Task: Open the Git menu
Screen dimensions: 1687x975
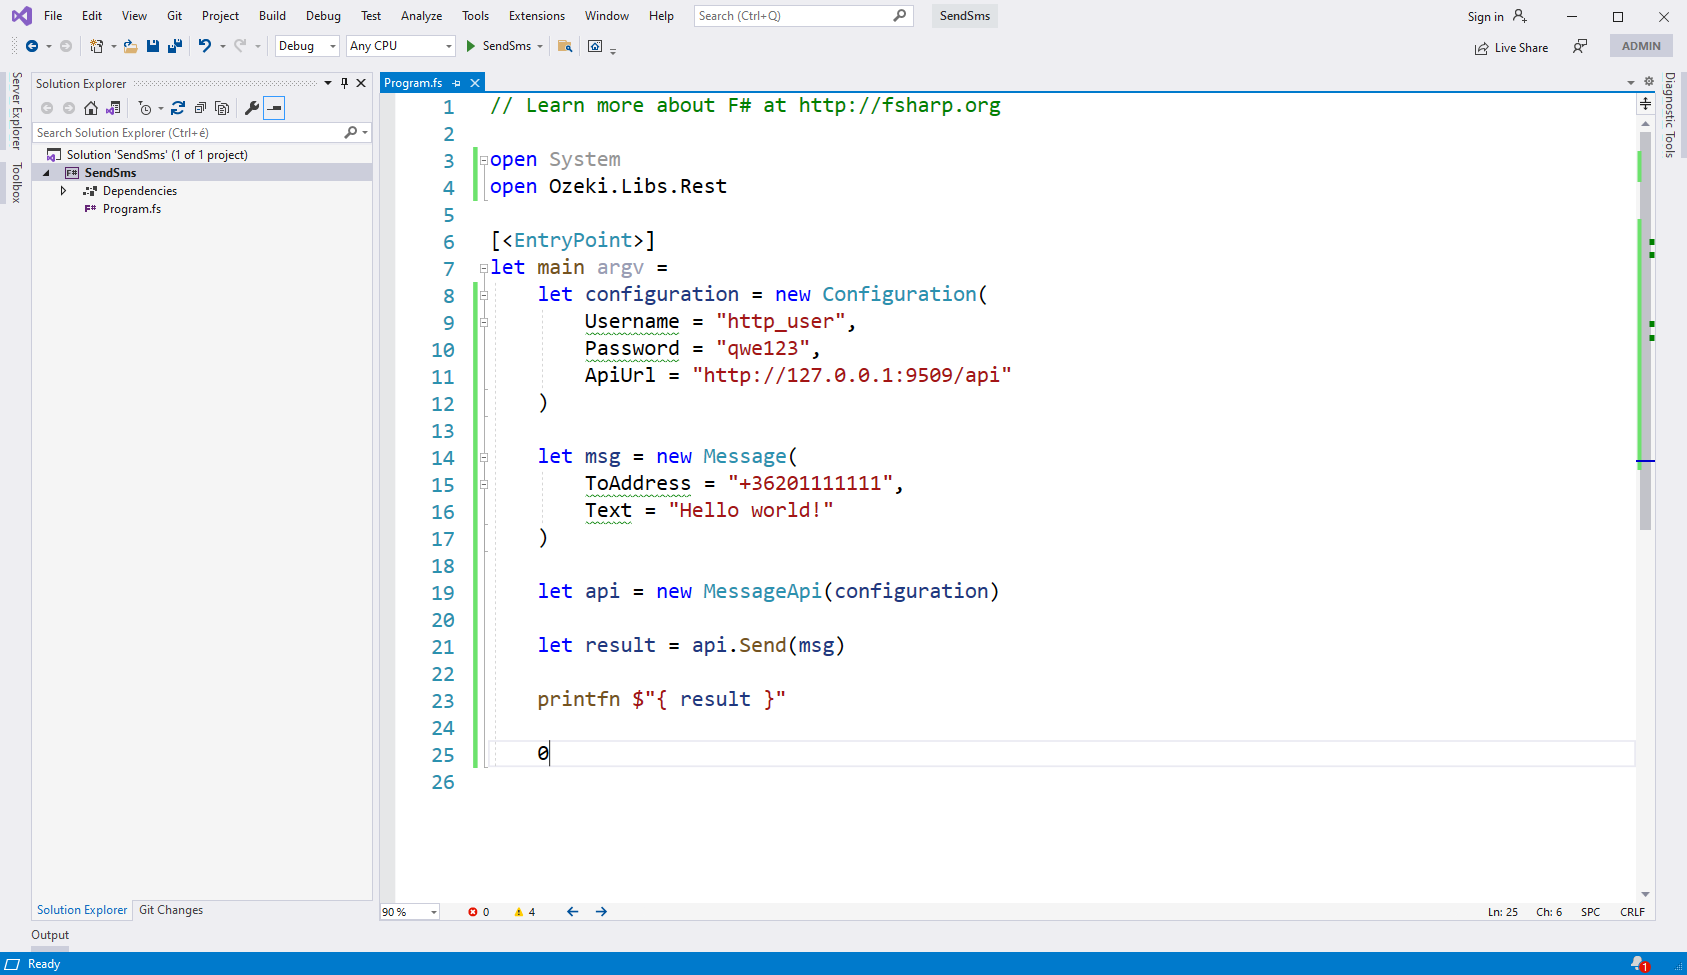Action: click(174, 15)
